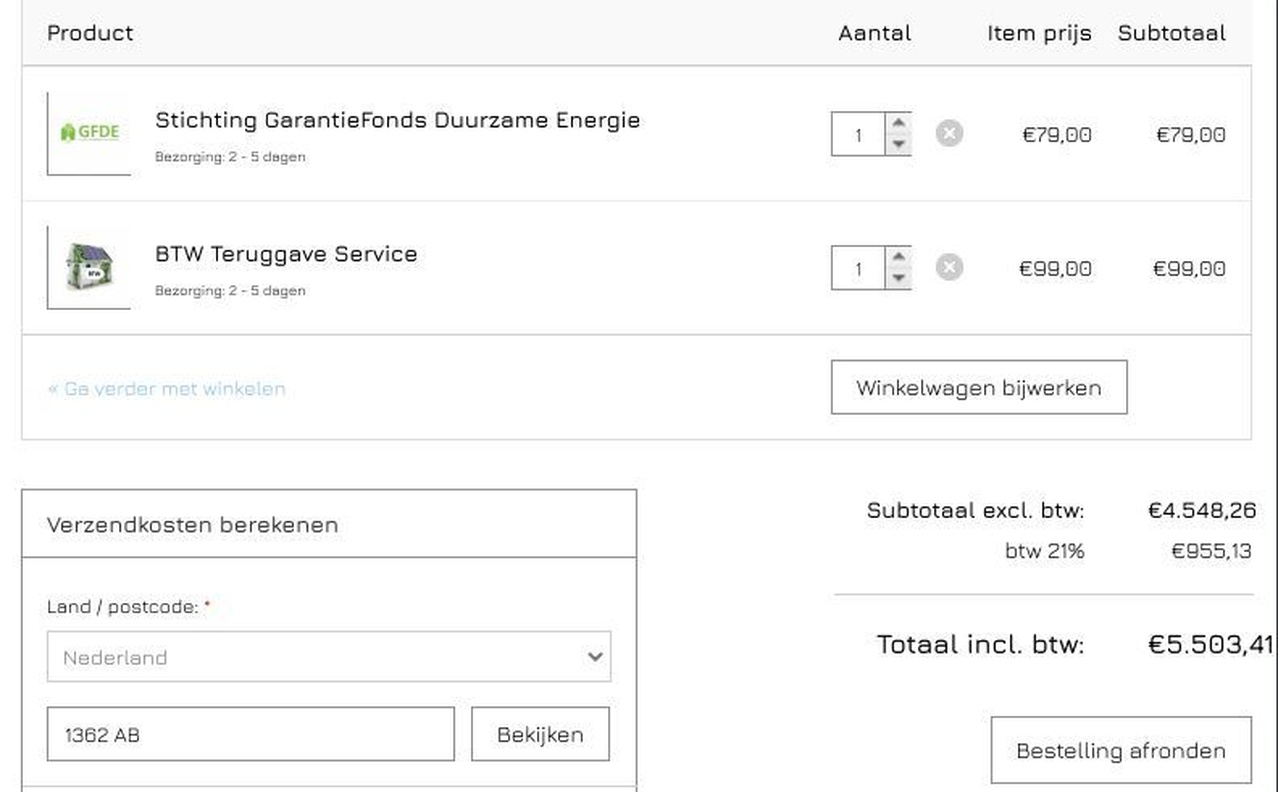Click the GFDE product logo thumbnail
1278x792 pixels.
90,133
